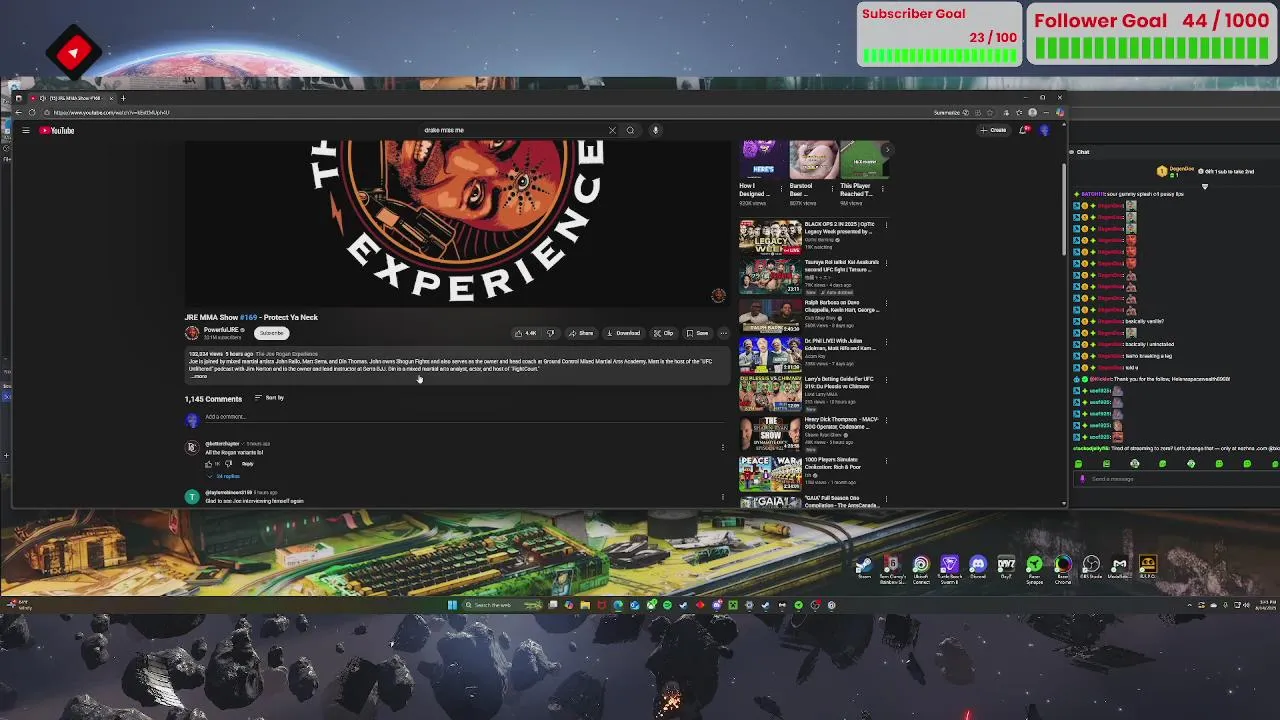This screenshot has width=1280, height=720.
Task: Open the YouTube account avatar menu
Action: pyautogui.click(x=1045, y=130)
